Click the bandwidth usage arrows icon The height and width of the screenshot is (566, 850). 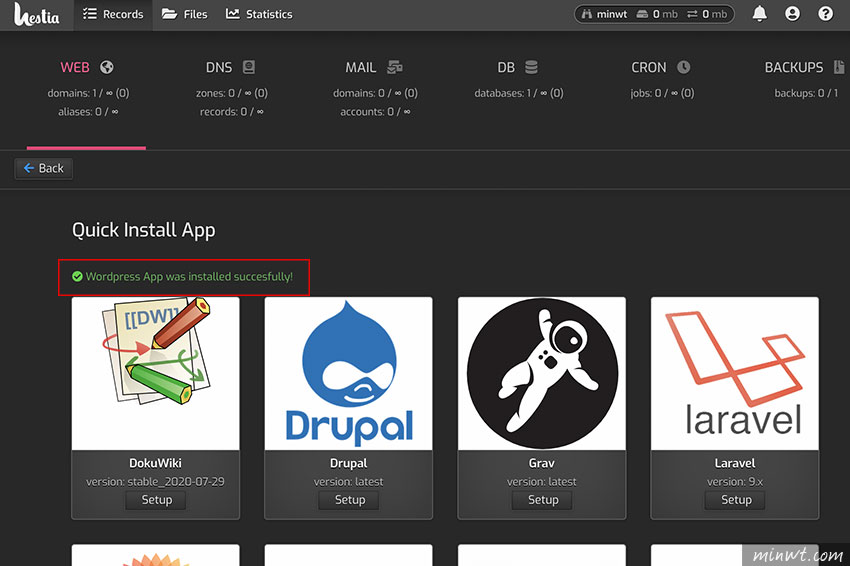click(692, 15)
